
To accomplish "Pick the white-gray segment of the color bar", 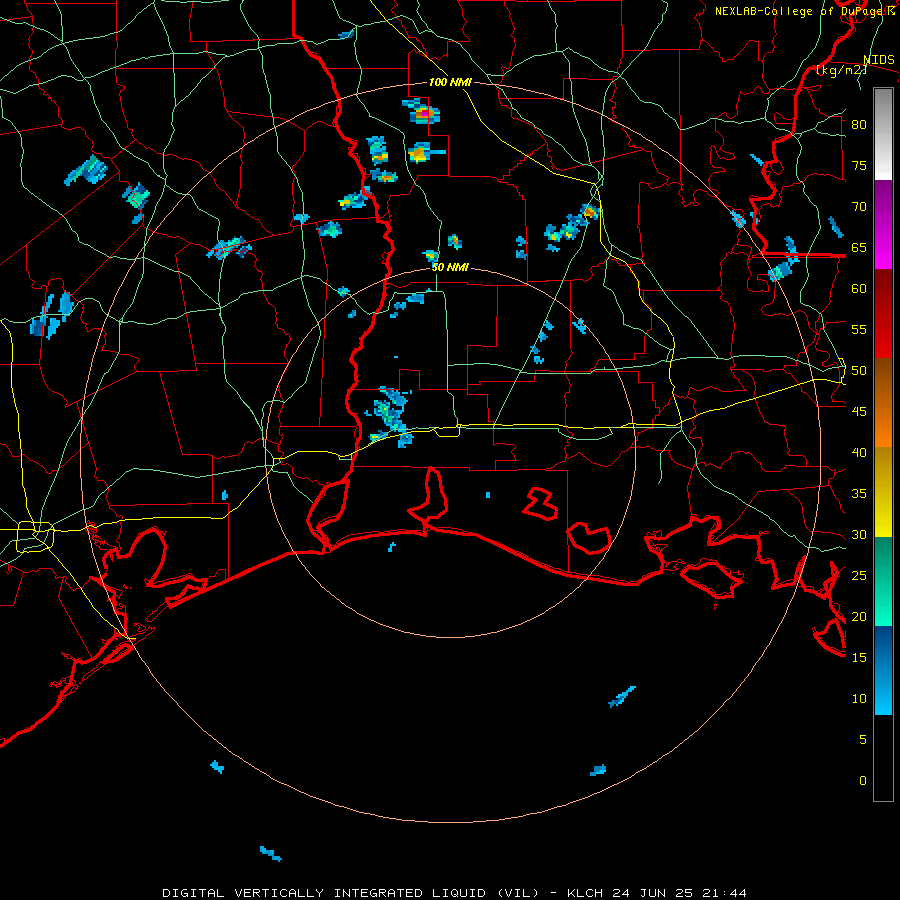I will coord(883,134).
